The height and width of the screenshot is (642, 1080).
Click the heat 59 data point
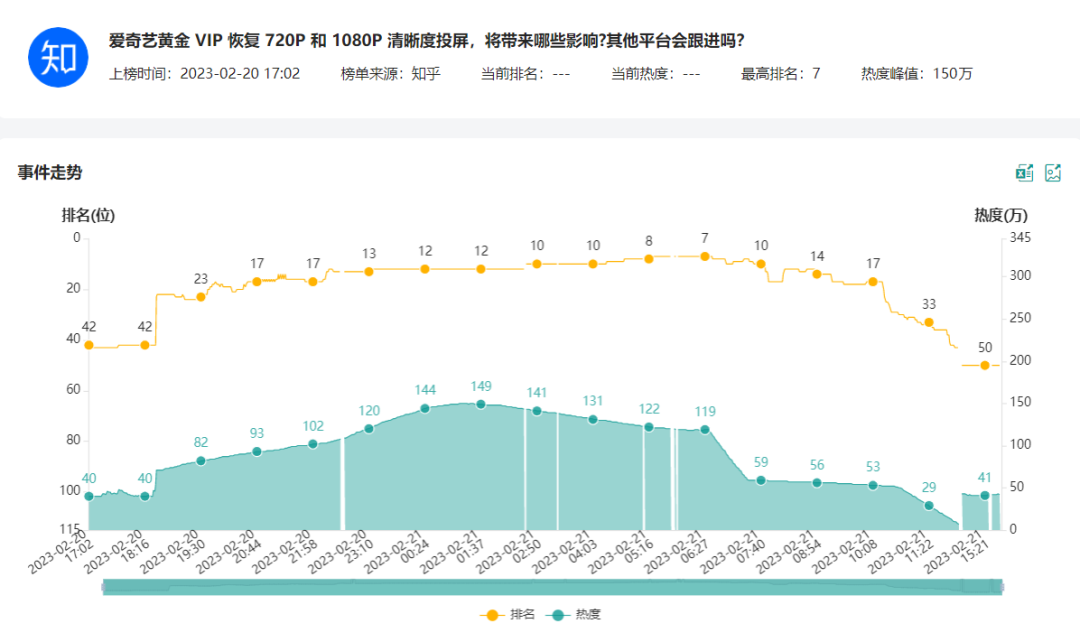click(761, 480)
